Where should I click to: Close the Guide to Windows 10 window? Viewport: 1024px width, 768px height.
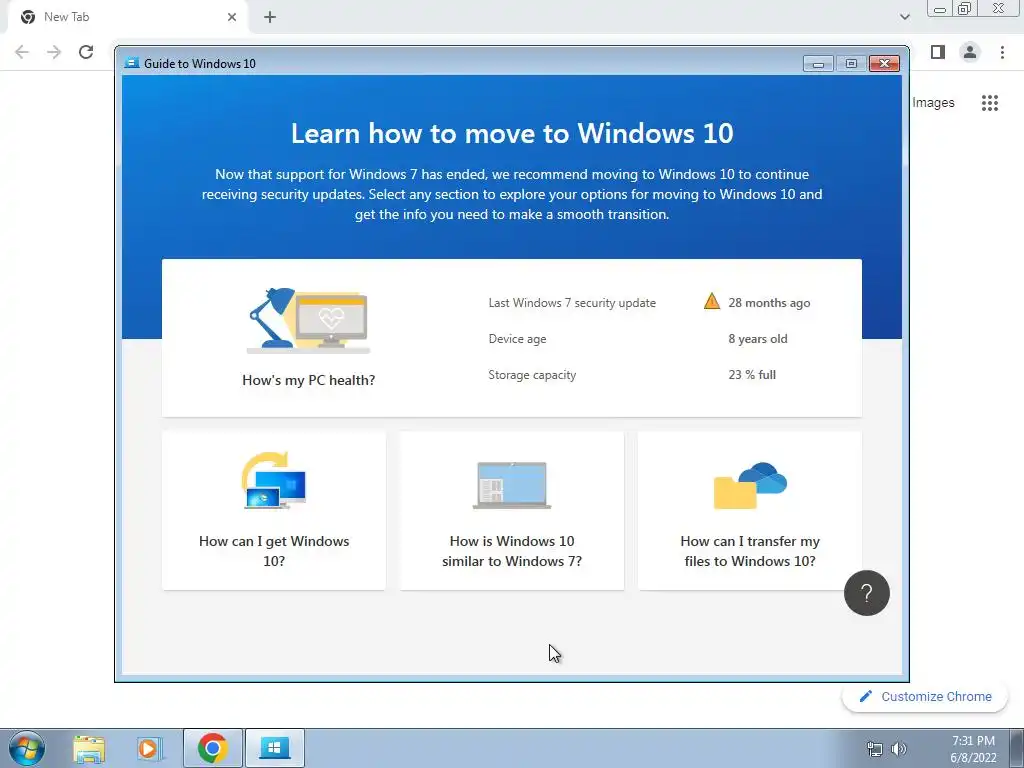coord(884,63)
